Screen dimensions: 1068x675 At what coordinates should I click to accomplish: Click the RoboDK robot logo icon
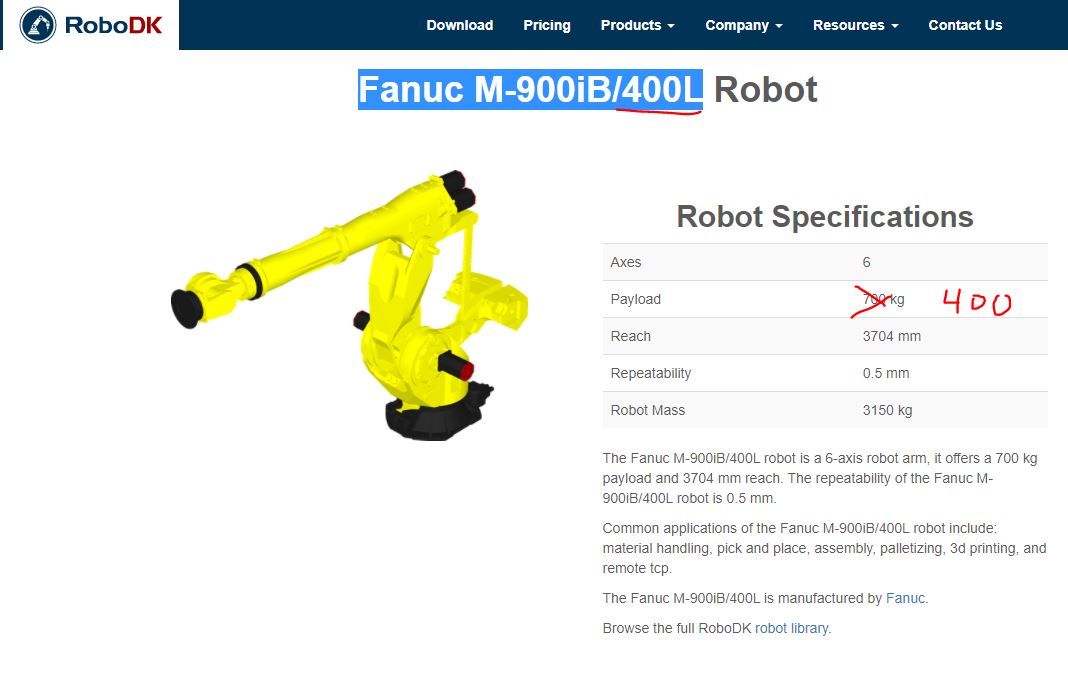[38, 25]
